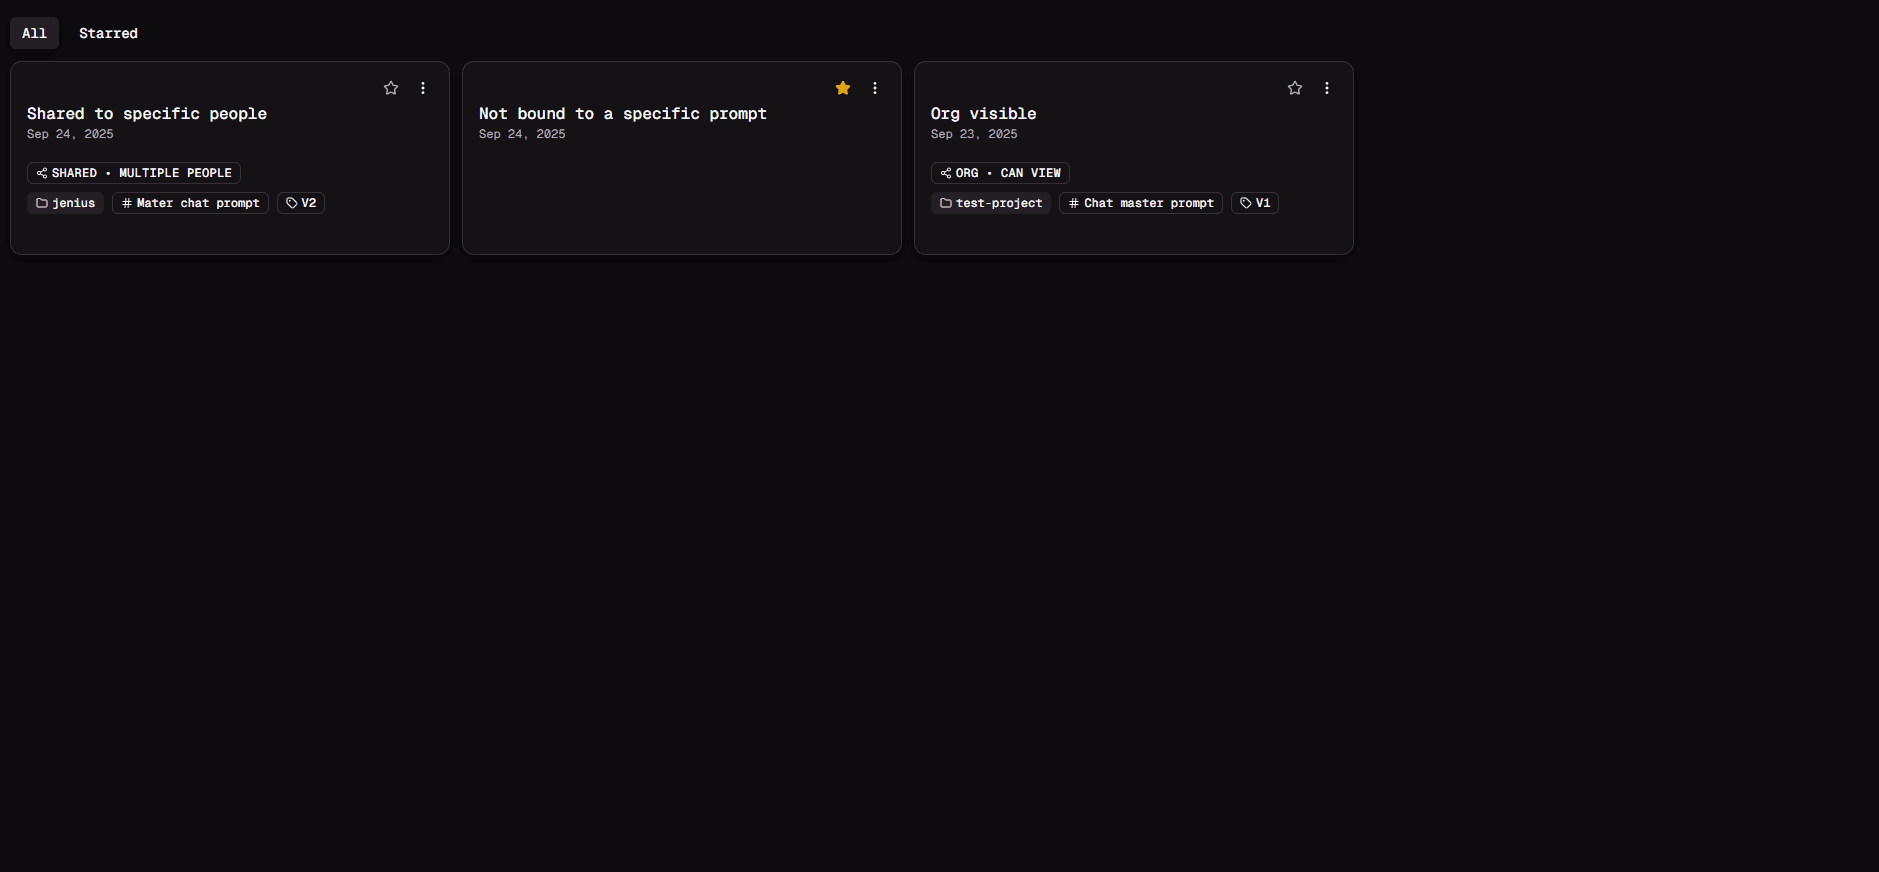Star the 'Shared to specific people' card

[x=391, y=88]
